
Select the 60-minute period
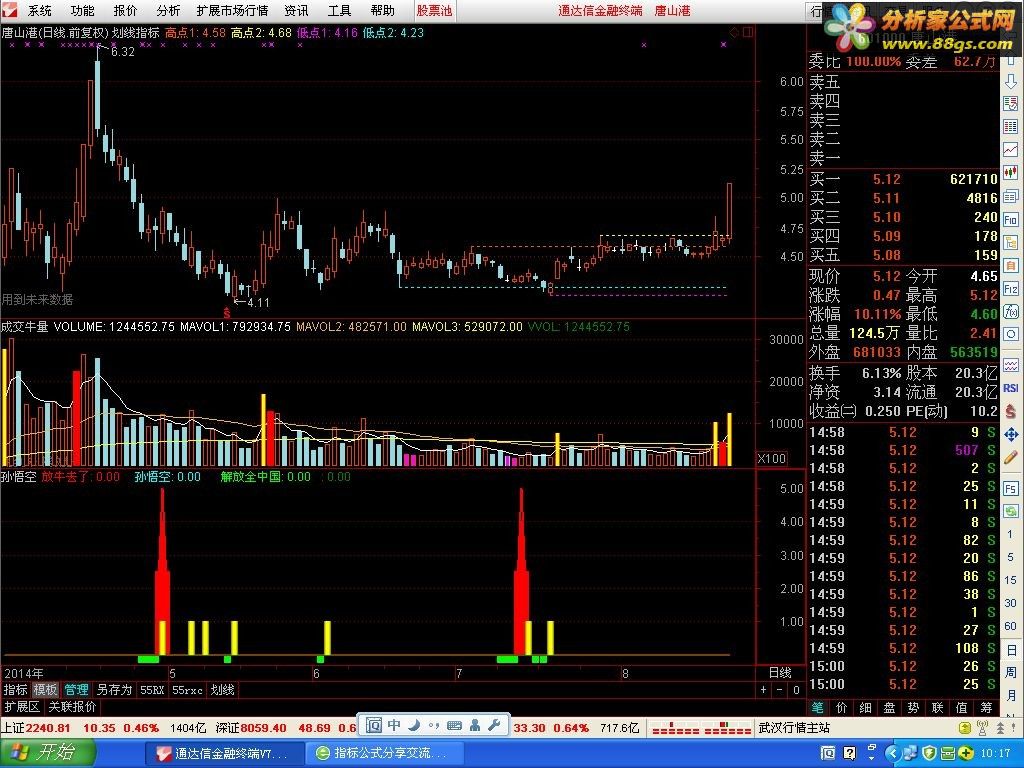[1010, 626]
